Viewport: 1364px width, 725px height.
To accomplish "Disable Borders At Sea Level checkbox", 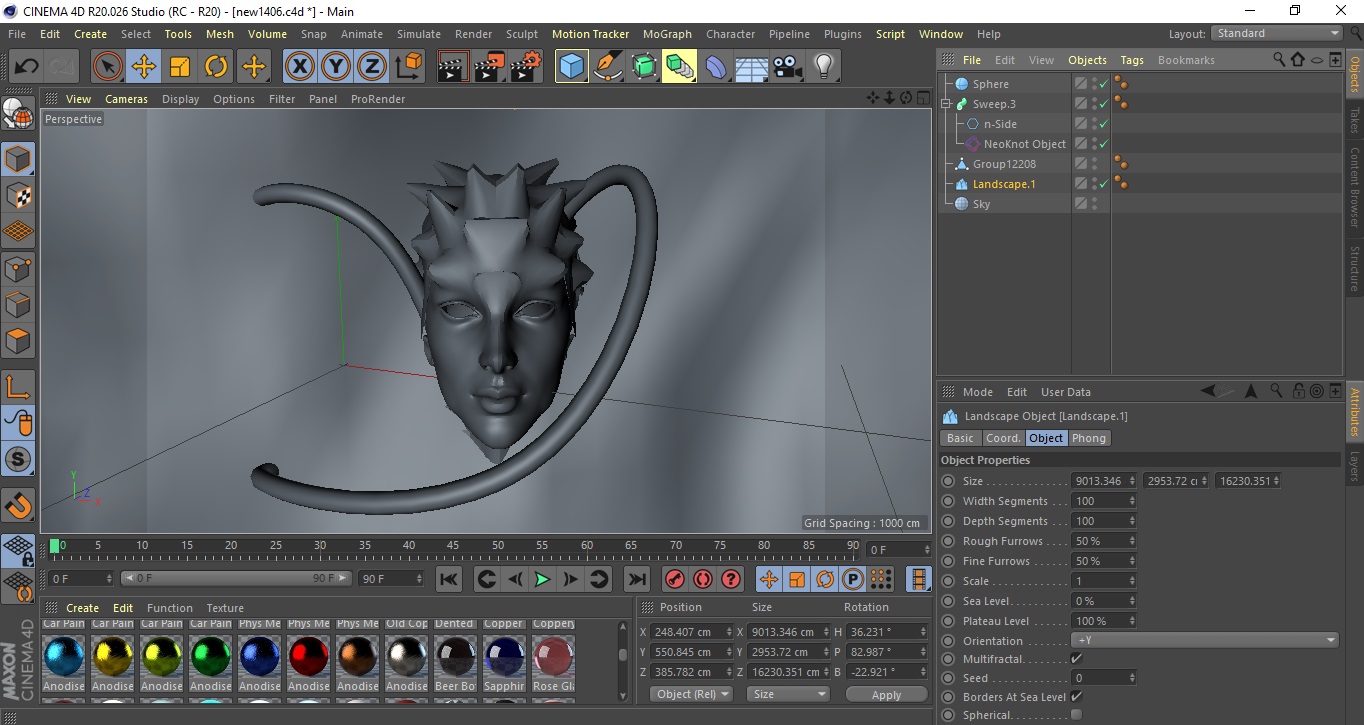I will tap(1076, 697).
